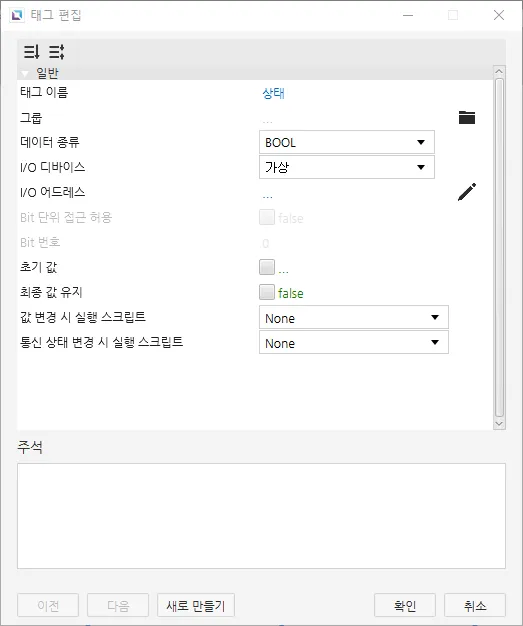
Task: Minimize the 태그 편집 window
Action: point(408,15)
